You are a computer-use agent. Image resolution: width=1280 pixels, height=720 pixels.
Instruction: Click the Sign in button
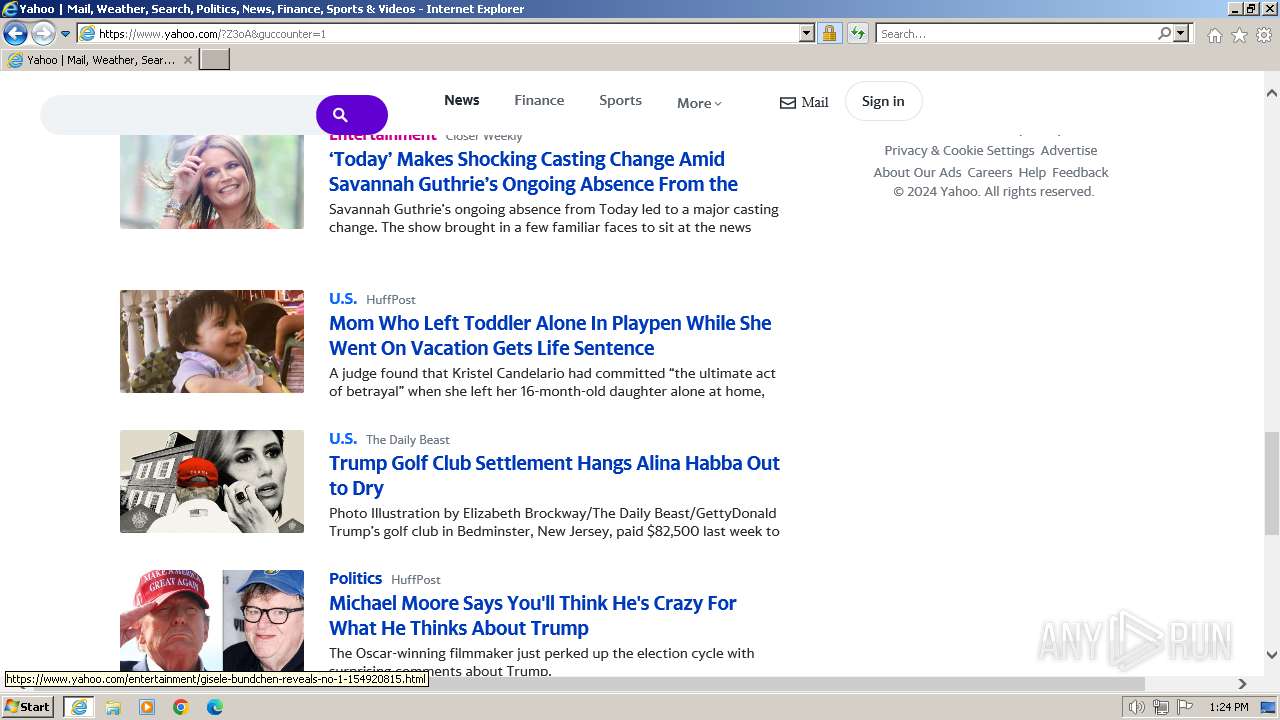pos(883,101)
